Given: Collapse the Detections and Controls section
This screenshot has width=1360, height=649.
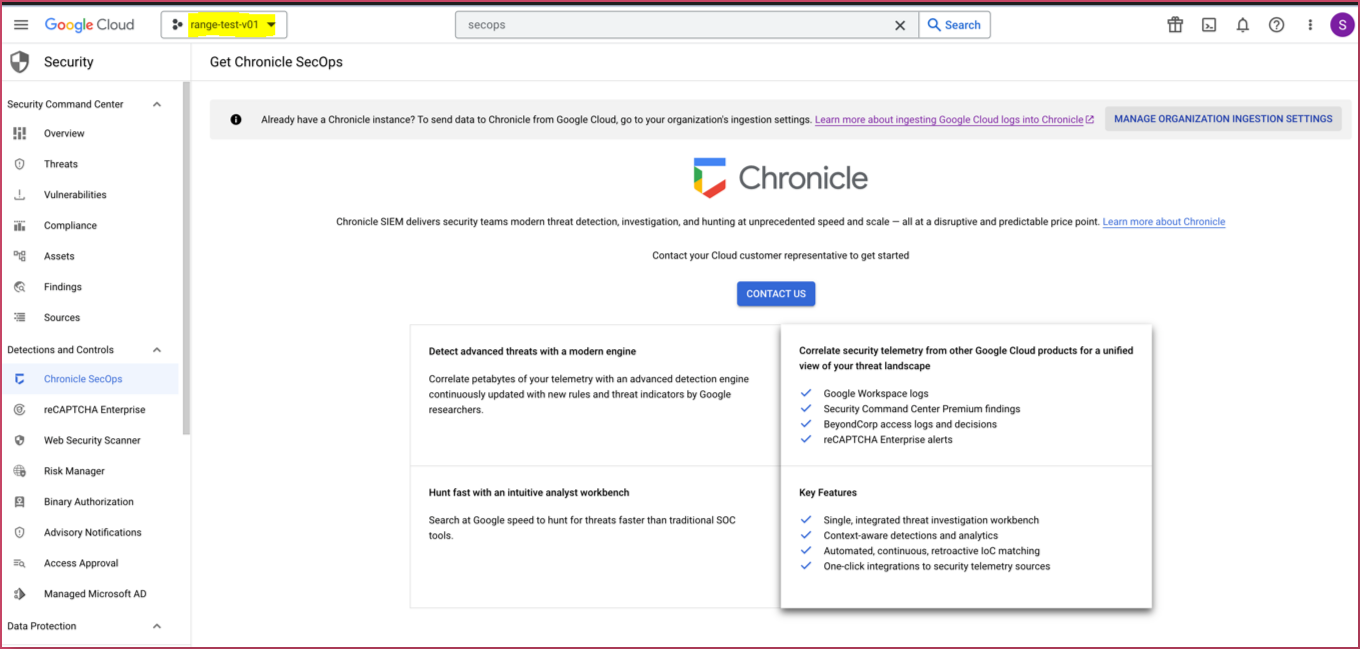Looking at the screenshot, I should coord(157,350).
